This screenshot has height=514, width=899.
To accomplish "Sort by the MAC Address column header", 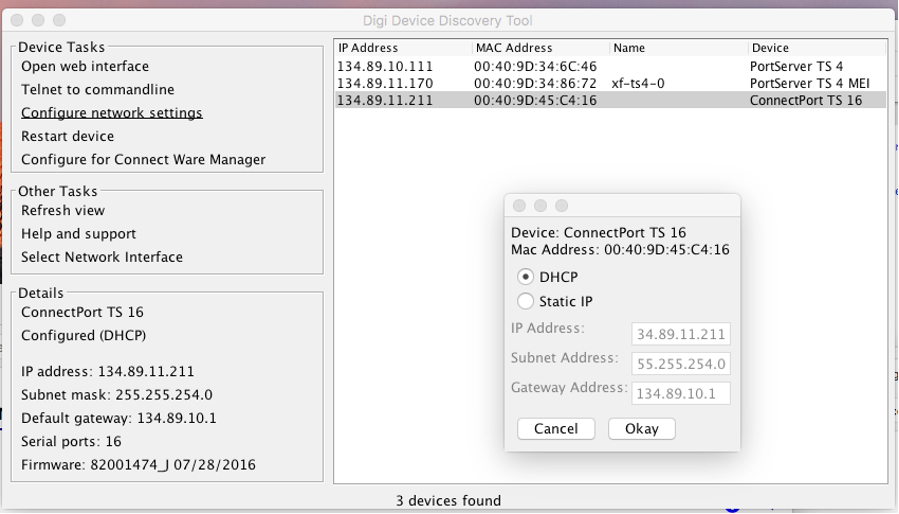I will pos(515,48).
